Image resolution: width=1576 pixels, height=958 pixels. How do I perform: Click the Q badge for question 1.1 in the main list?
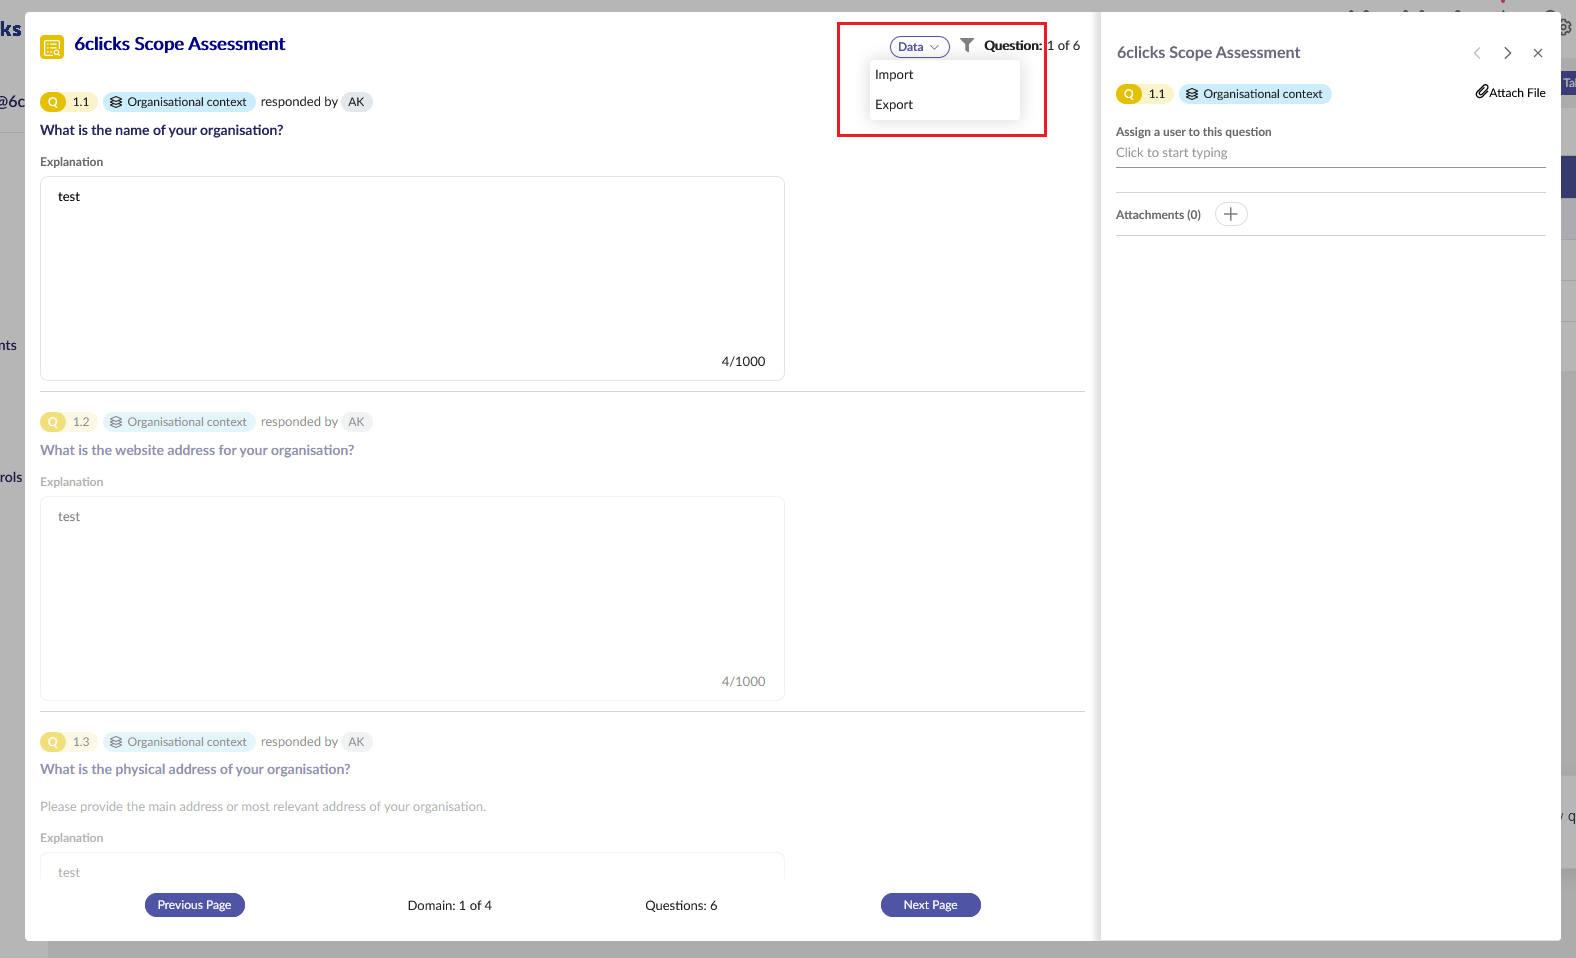click(53, 102)
